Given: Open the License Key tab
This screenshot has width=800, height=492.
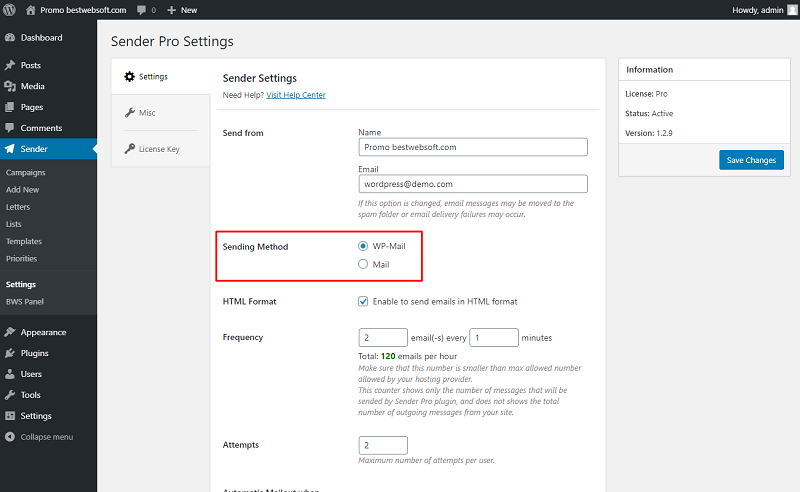Looking at the screenshot, I should (161, 149).
